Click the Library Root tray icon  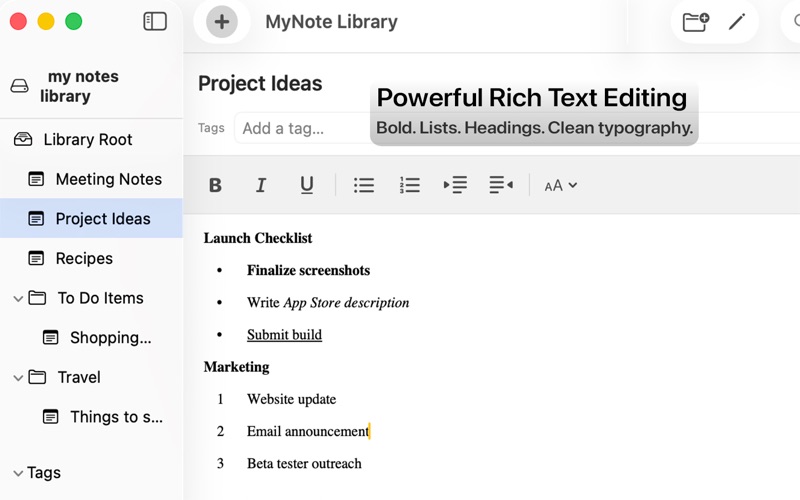point(23,139)
